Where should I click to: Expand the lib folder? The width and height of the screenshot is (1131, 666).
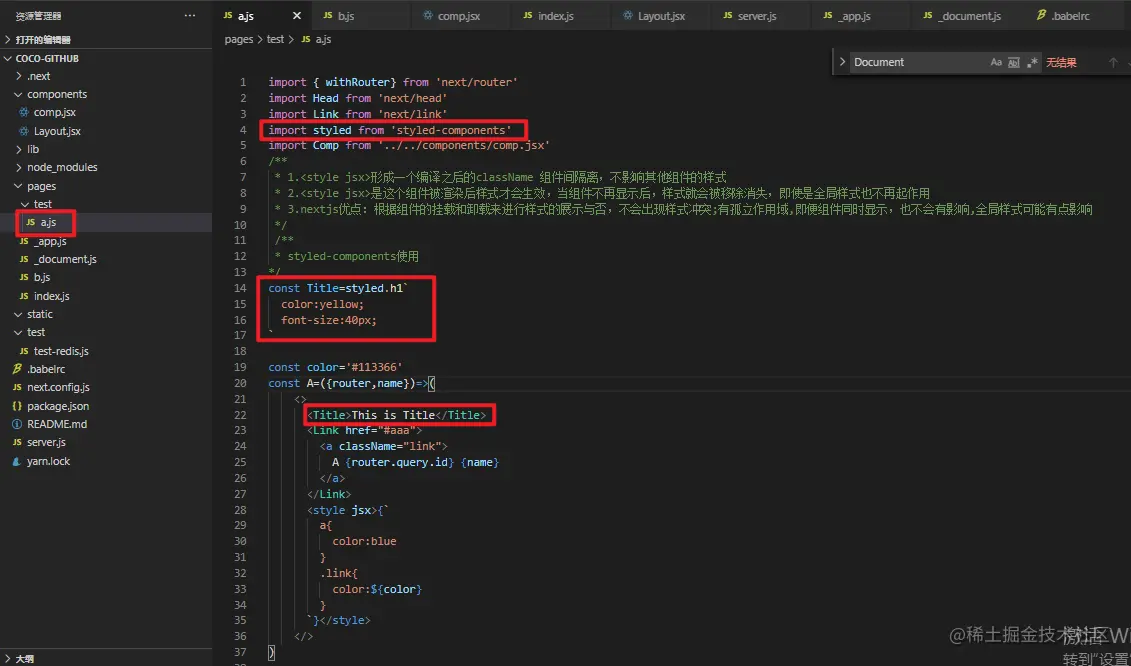pyautogui.click(x=107, y=149)
